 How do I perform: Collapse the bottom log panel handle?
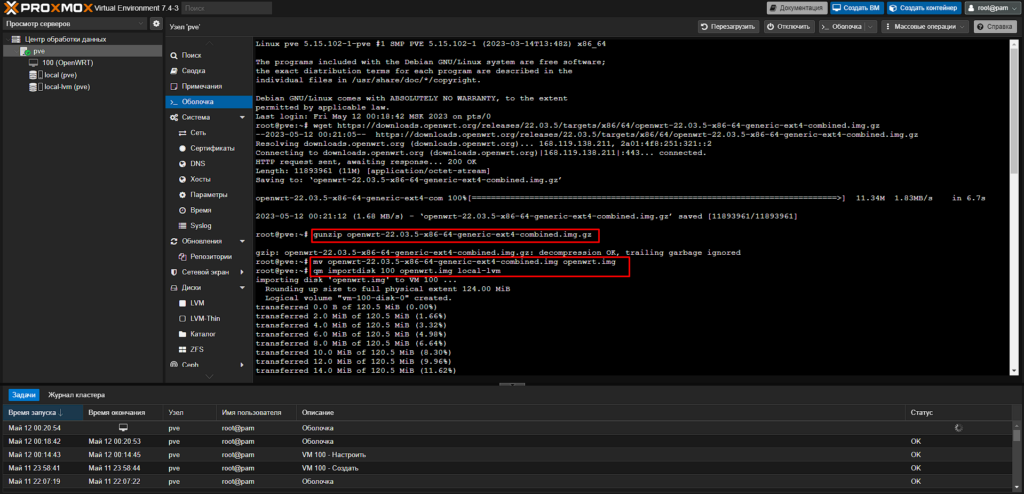[512, 384]
